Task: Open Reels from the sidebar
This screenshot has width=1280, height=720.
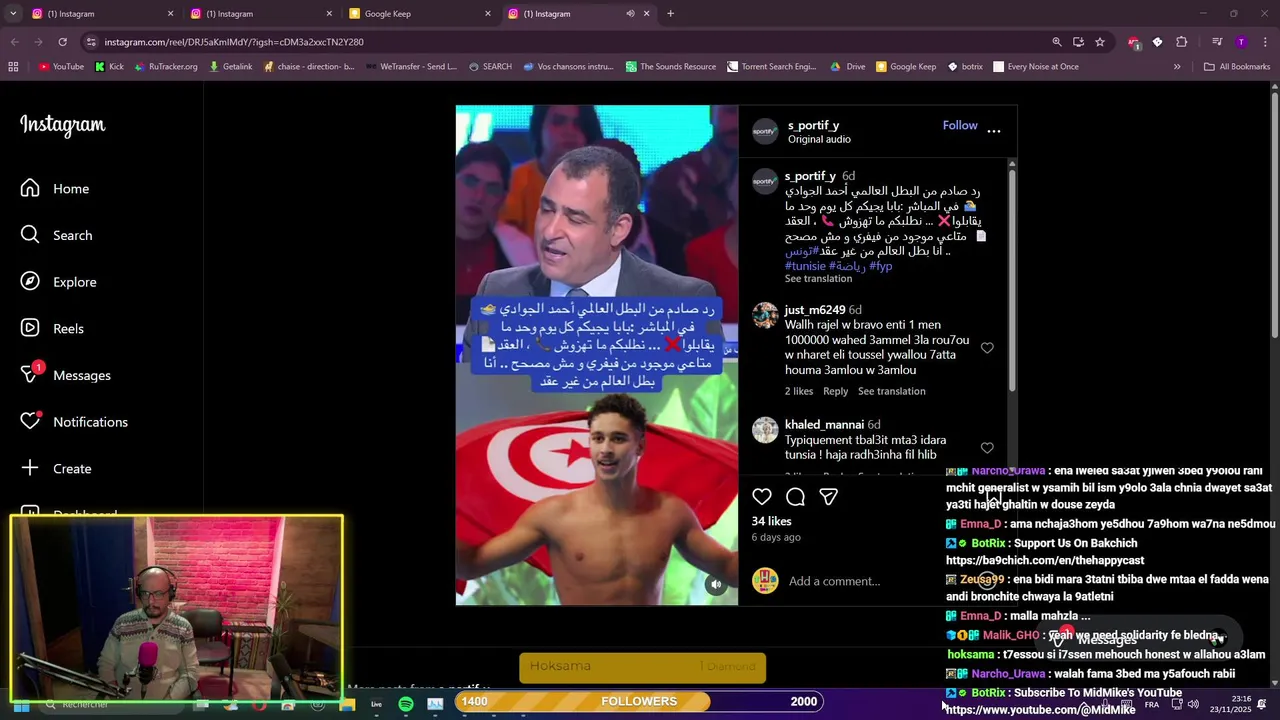Action: (53, 329)
